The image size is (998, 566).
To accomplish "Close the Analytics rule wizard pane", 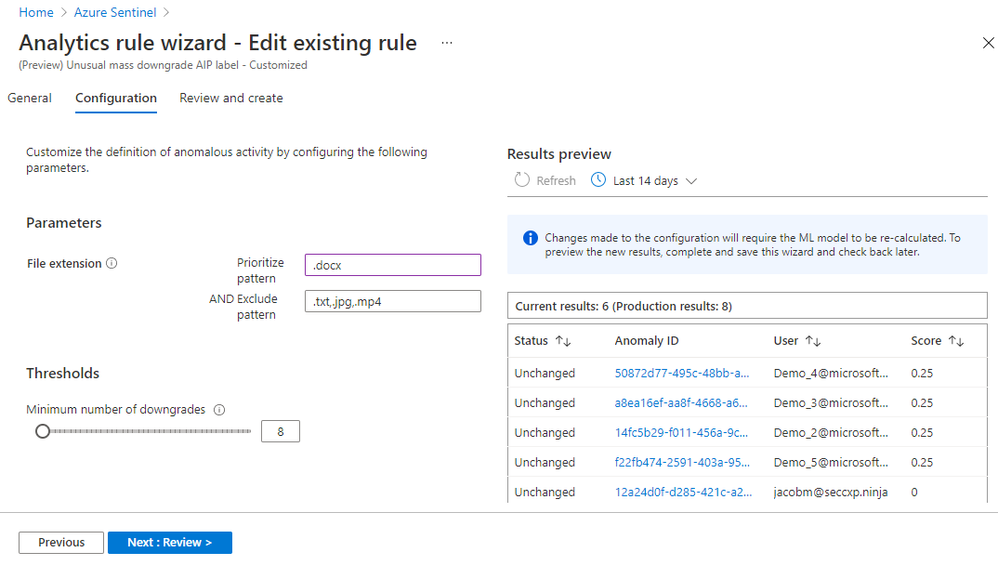I will click(x=988, y=43).
